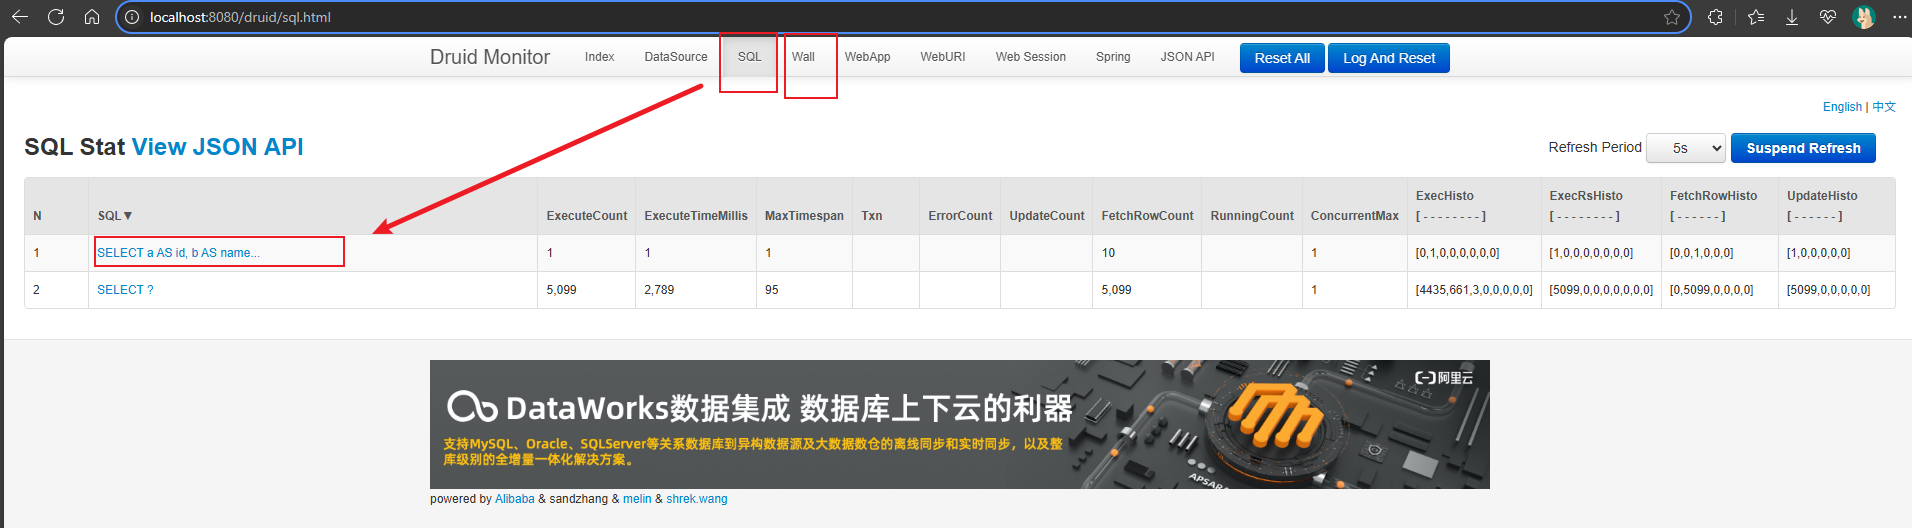The height and width of the screenshot is (528, 1912).
Task: Open the browser extensions puzzle icon
Action: tap(1715, 17)
